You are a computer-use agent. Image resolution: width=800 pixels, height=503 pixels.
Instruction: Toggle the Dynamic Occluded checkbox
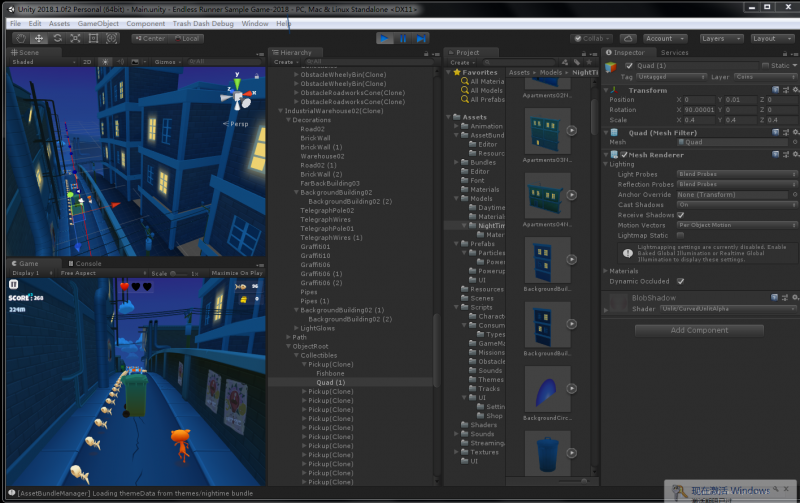click(x=681, y=282)
